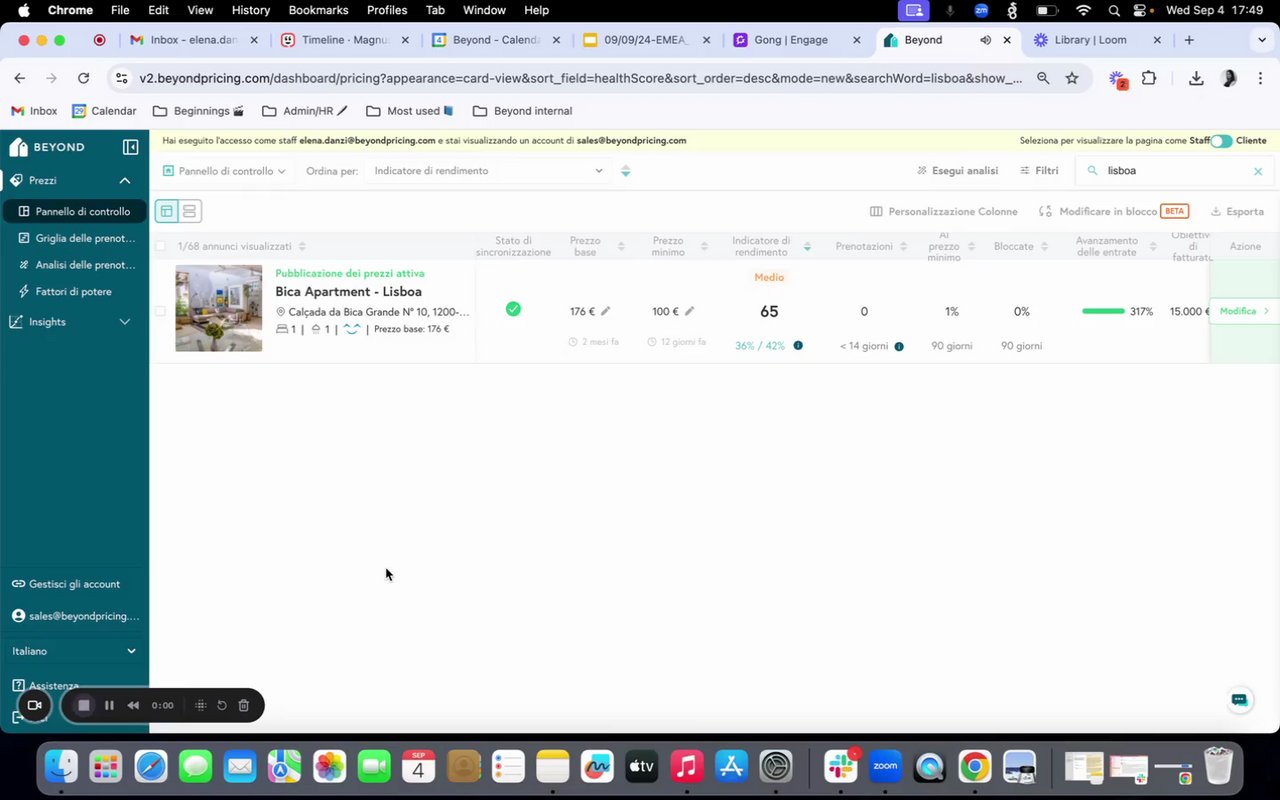Open Bica Apartment - Lisboa title
This screenshot has height=800, width=1280.
348,291
